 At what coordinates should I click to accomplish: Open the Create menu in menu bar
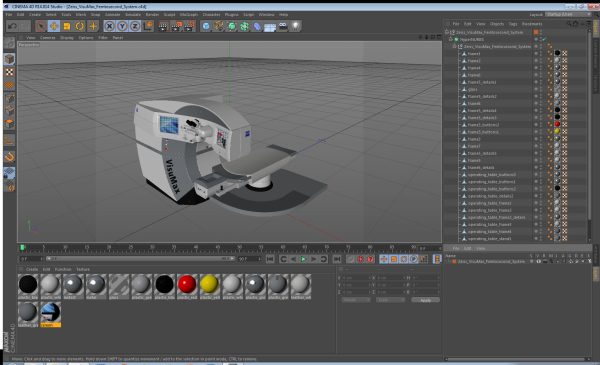point(35,15)
